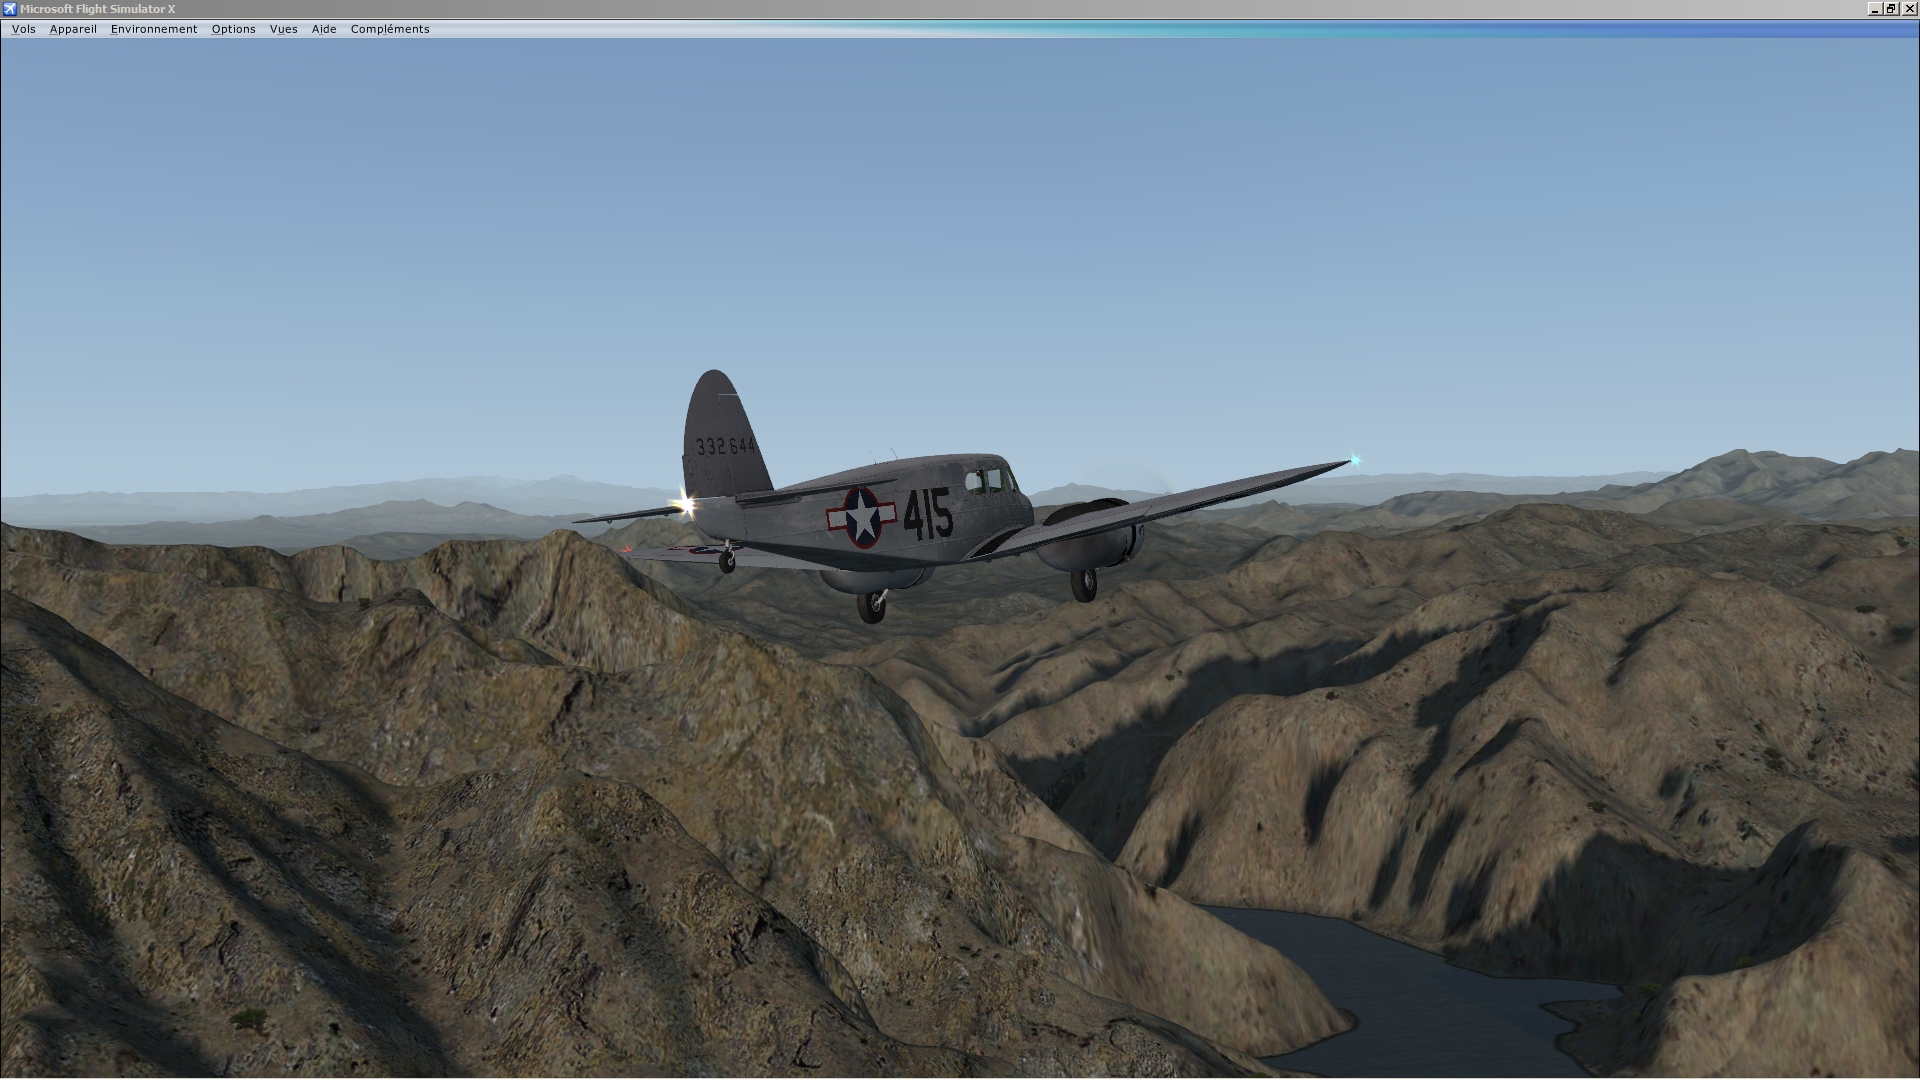Image resolution: width=1920 pixels, height=1080 pixels.
Task: Open the Environnement menu
Action: click(x=154, y=29)
